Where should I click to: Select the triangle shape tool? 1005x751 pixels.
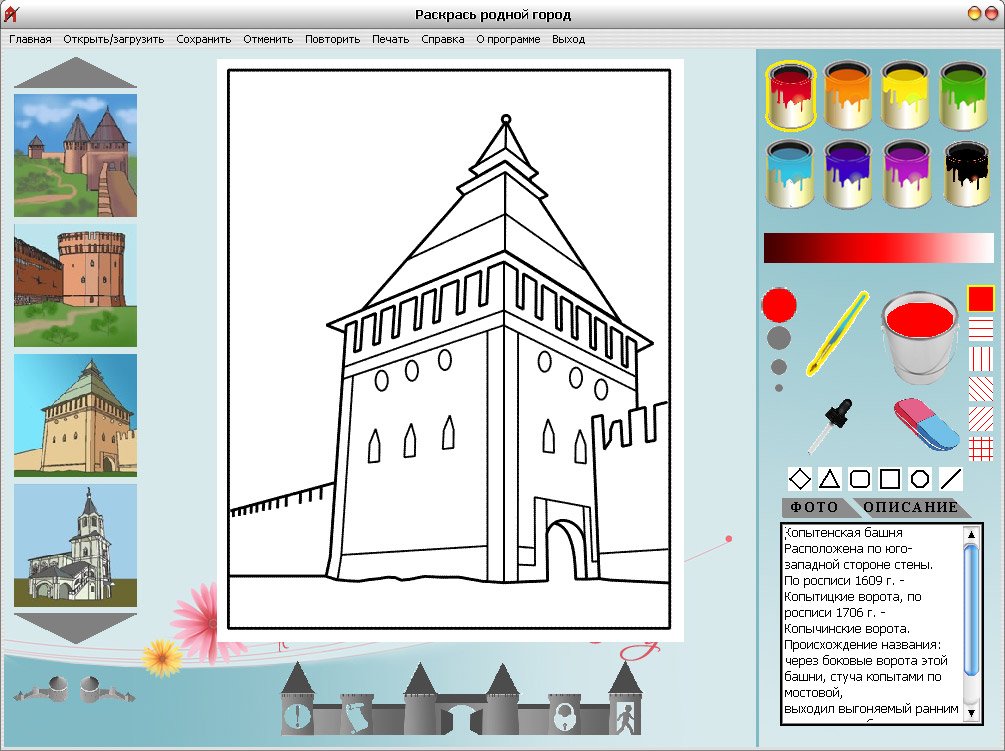point(829,479)
